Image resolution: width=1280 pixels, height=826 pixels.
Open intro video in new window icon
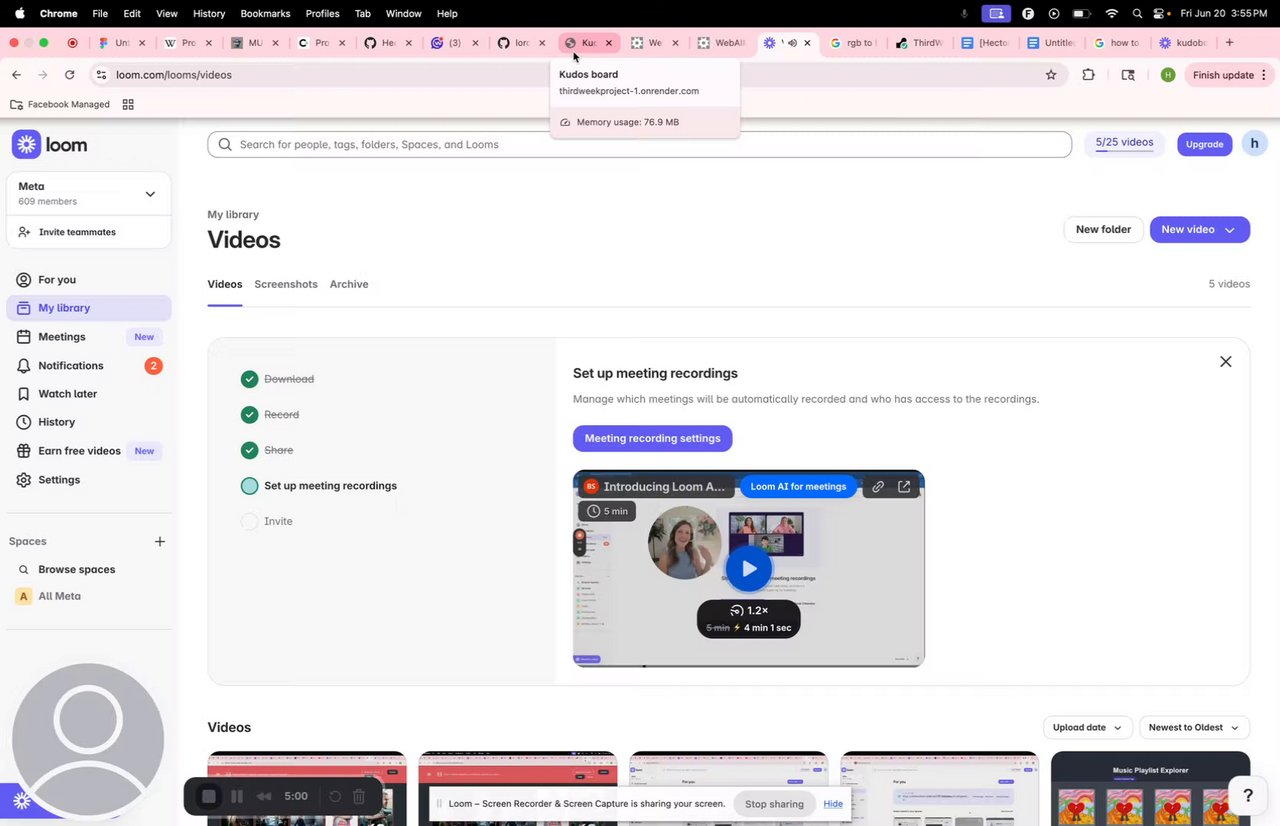(x=904, y=487)
